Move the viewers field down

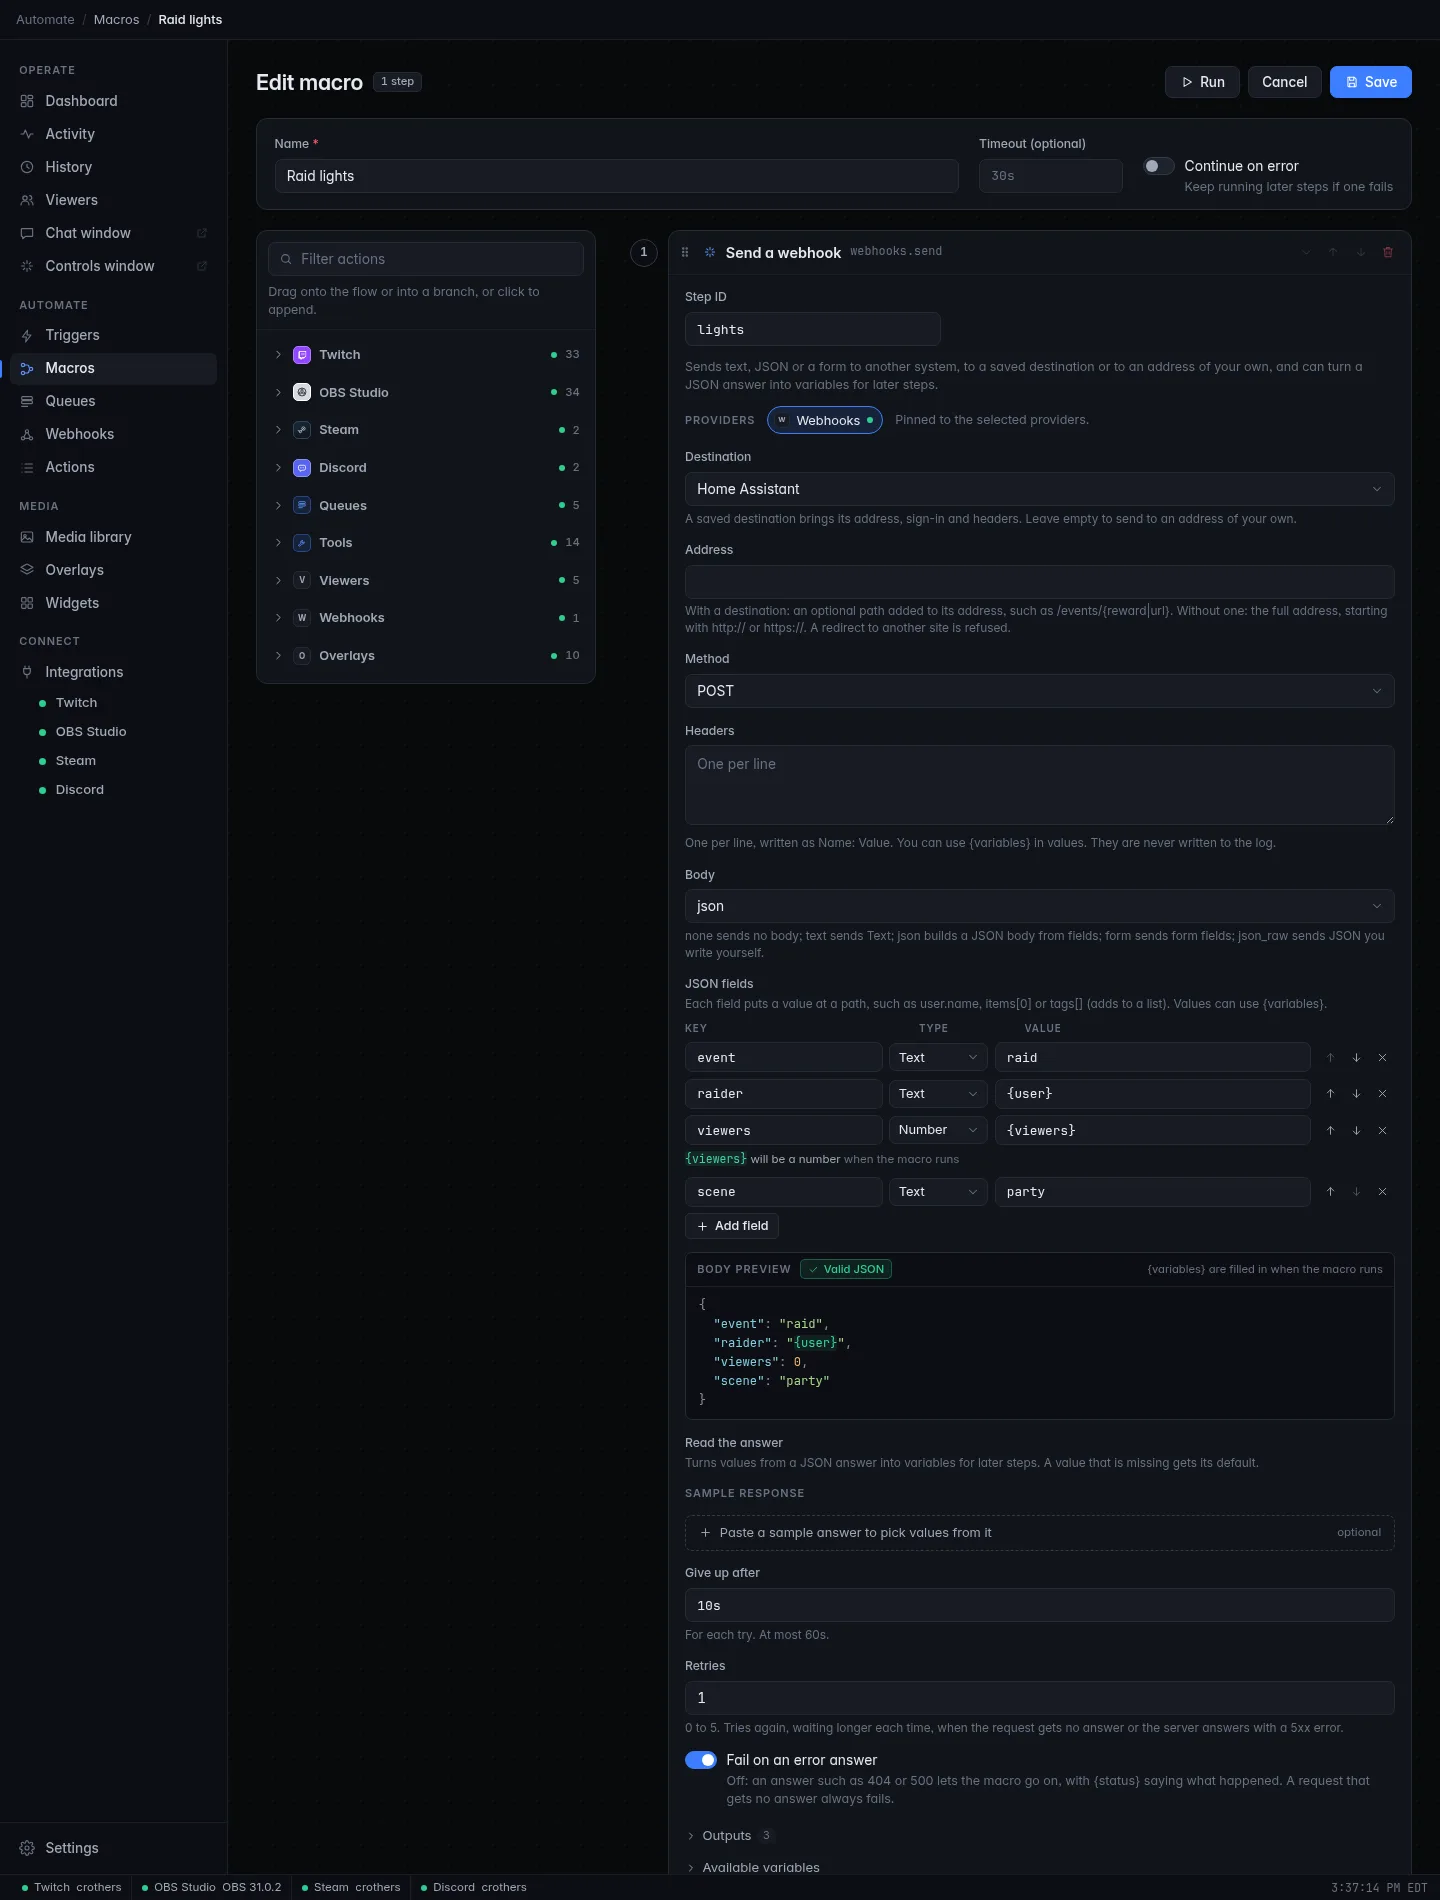click(x=1356, y=1131)
